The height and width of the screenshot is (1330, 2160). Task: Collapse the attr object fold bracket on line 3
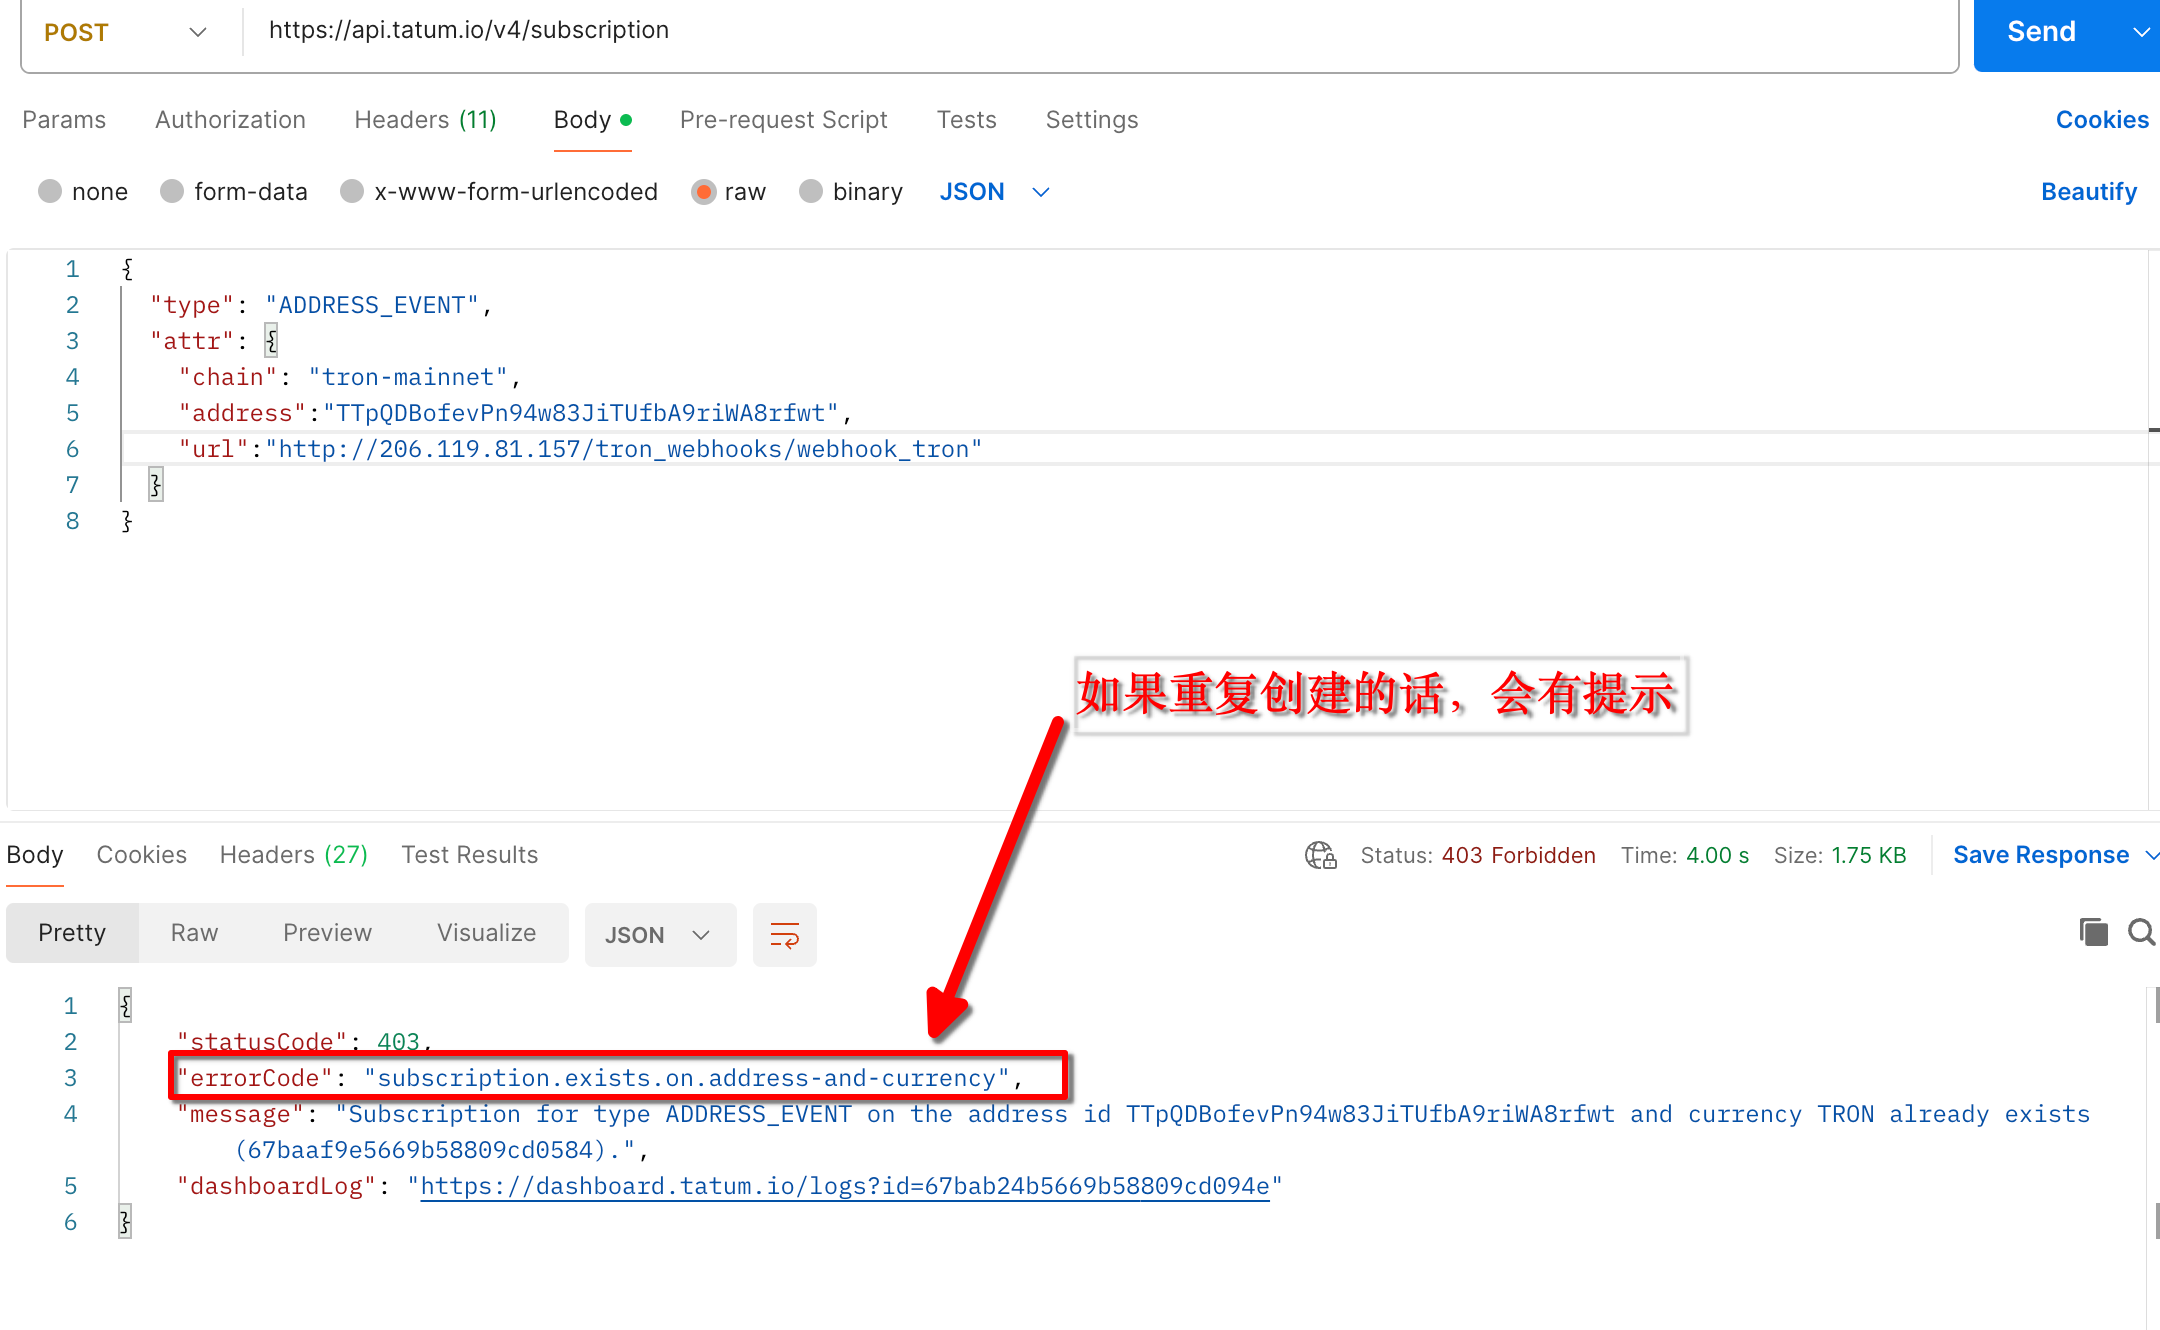pyautogui.click(x=271, y=341)
